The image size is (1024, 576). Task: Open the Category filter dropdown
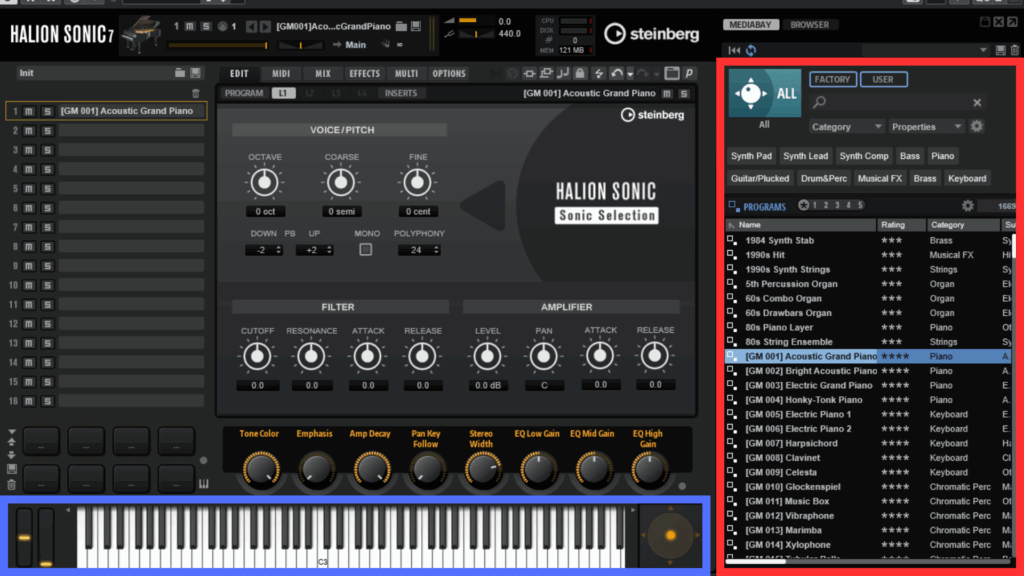(846, 127)
